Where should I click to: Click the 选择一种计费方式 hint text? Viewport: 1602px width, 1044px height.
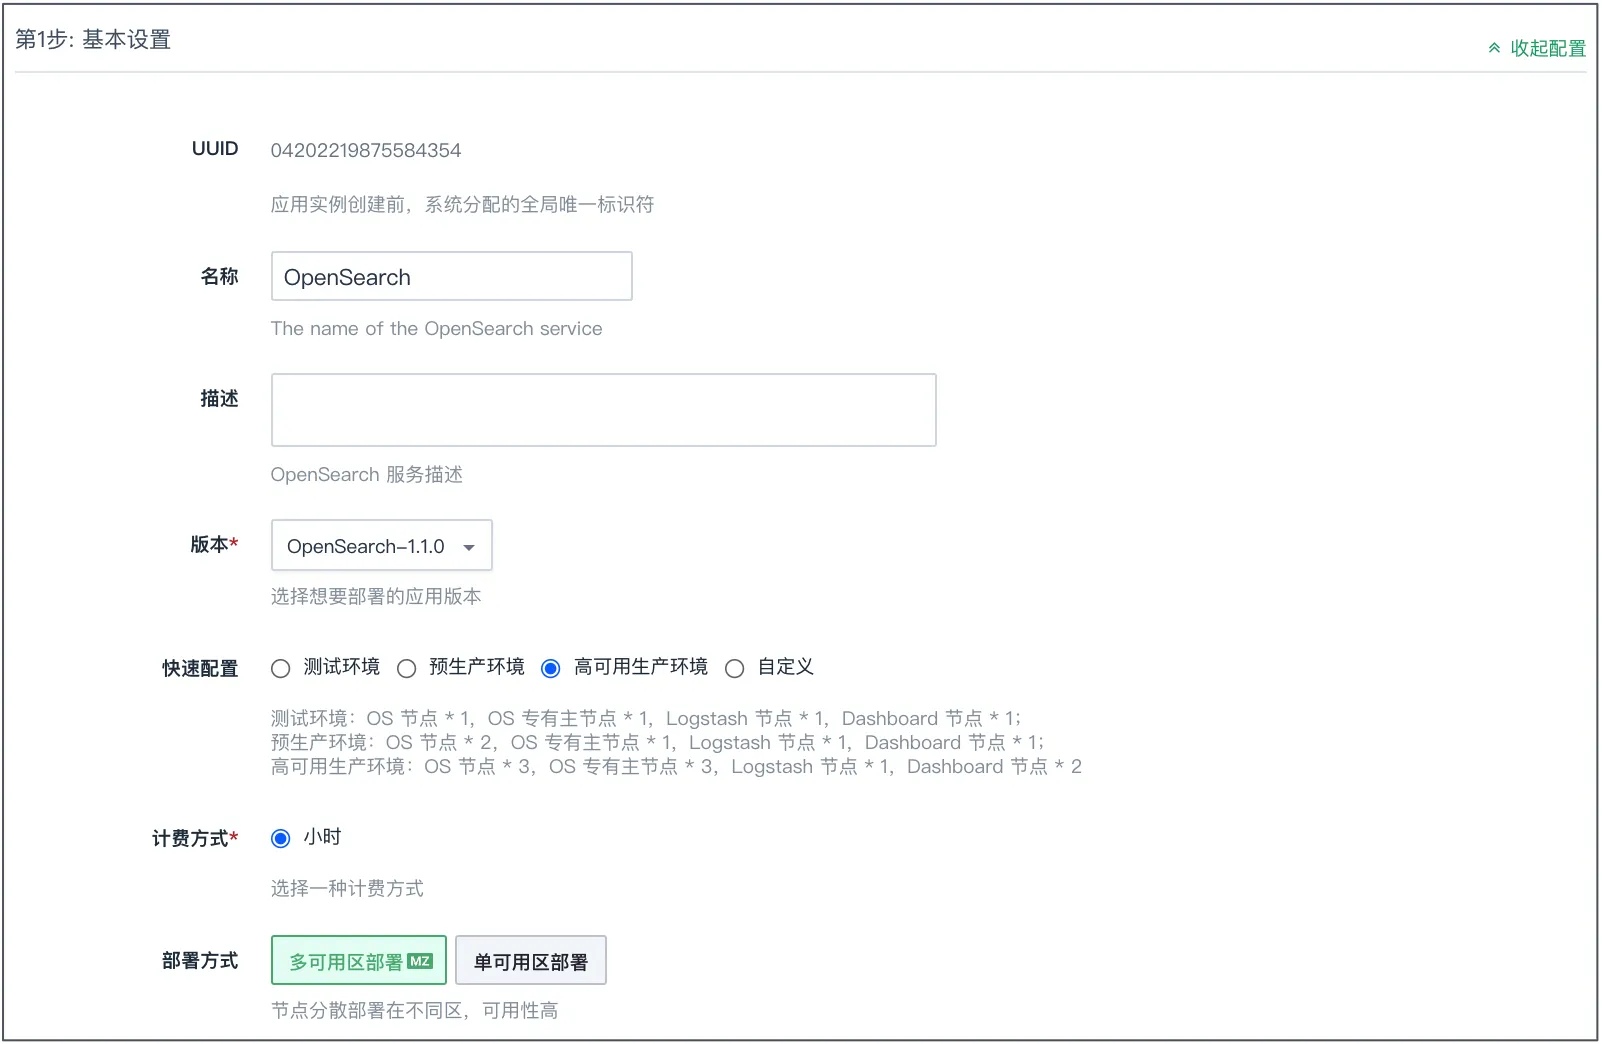[347, 888]
